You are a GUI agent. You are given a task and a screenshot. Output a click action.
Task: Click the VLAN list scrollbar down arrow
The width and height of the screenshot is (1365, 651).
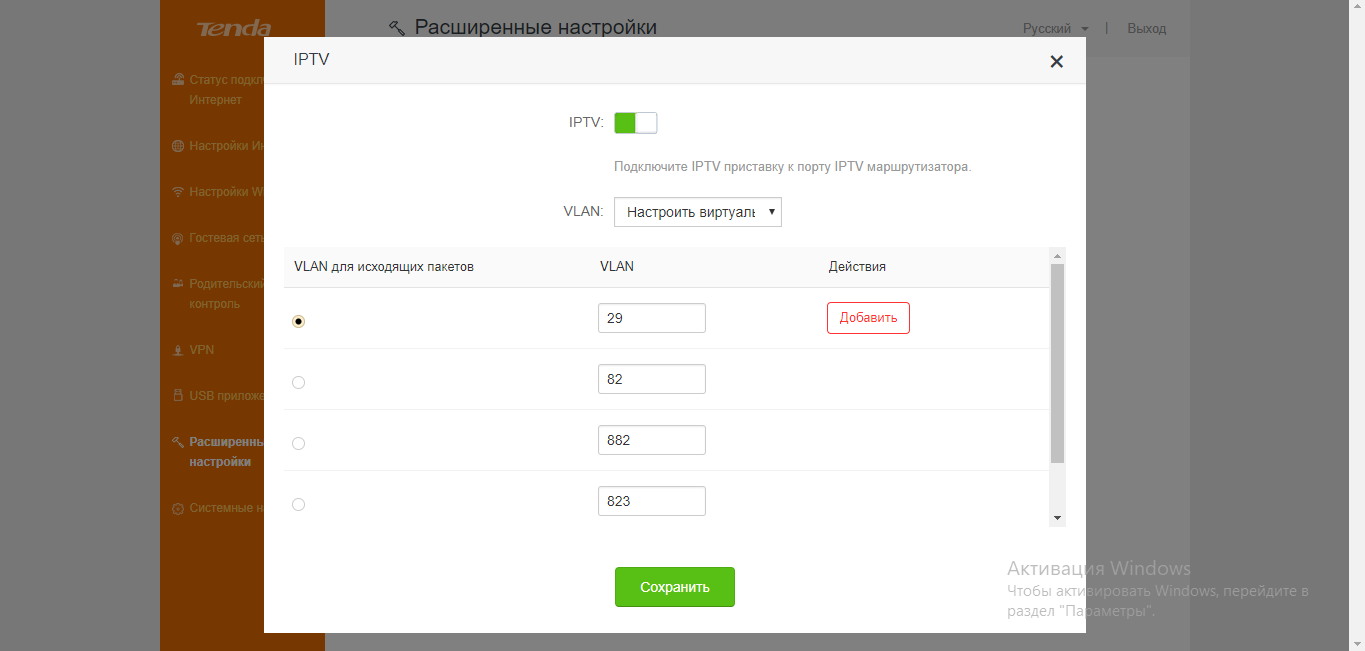(1057, 518)
